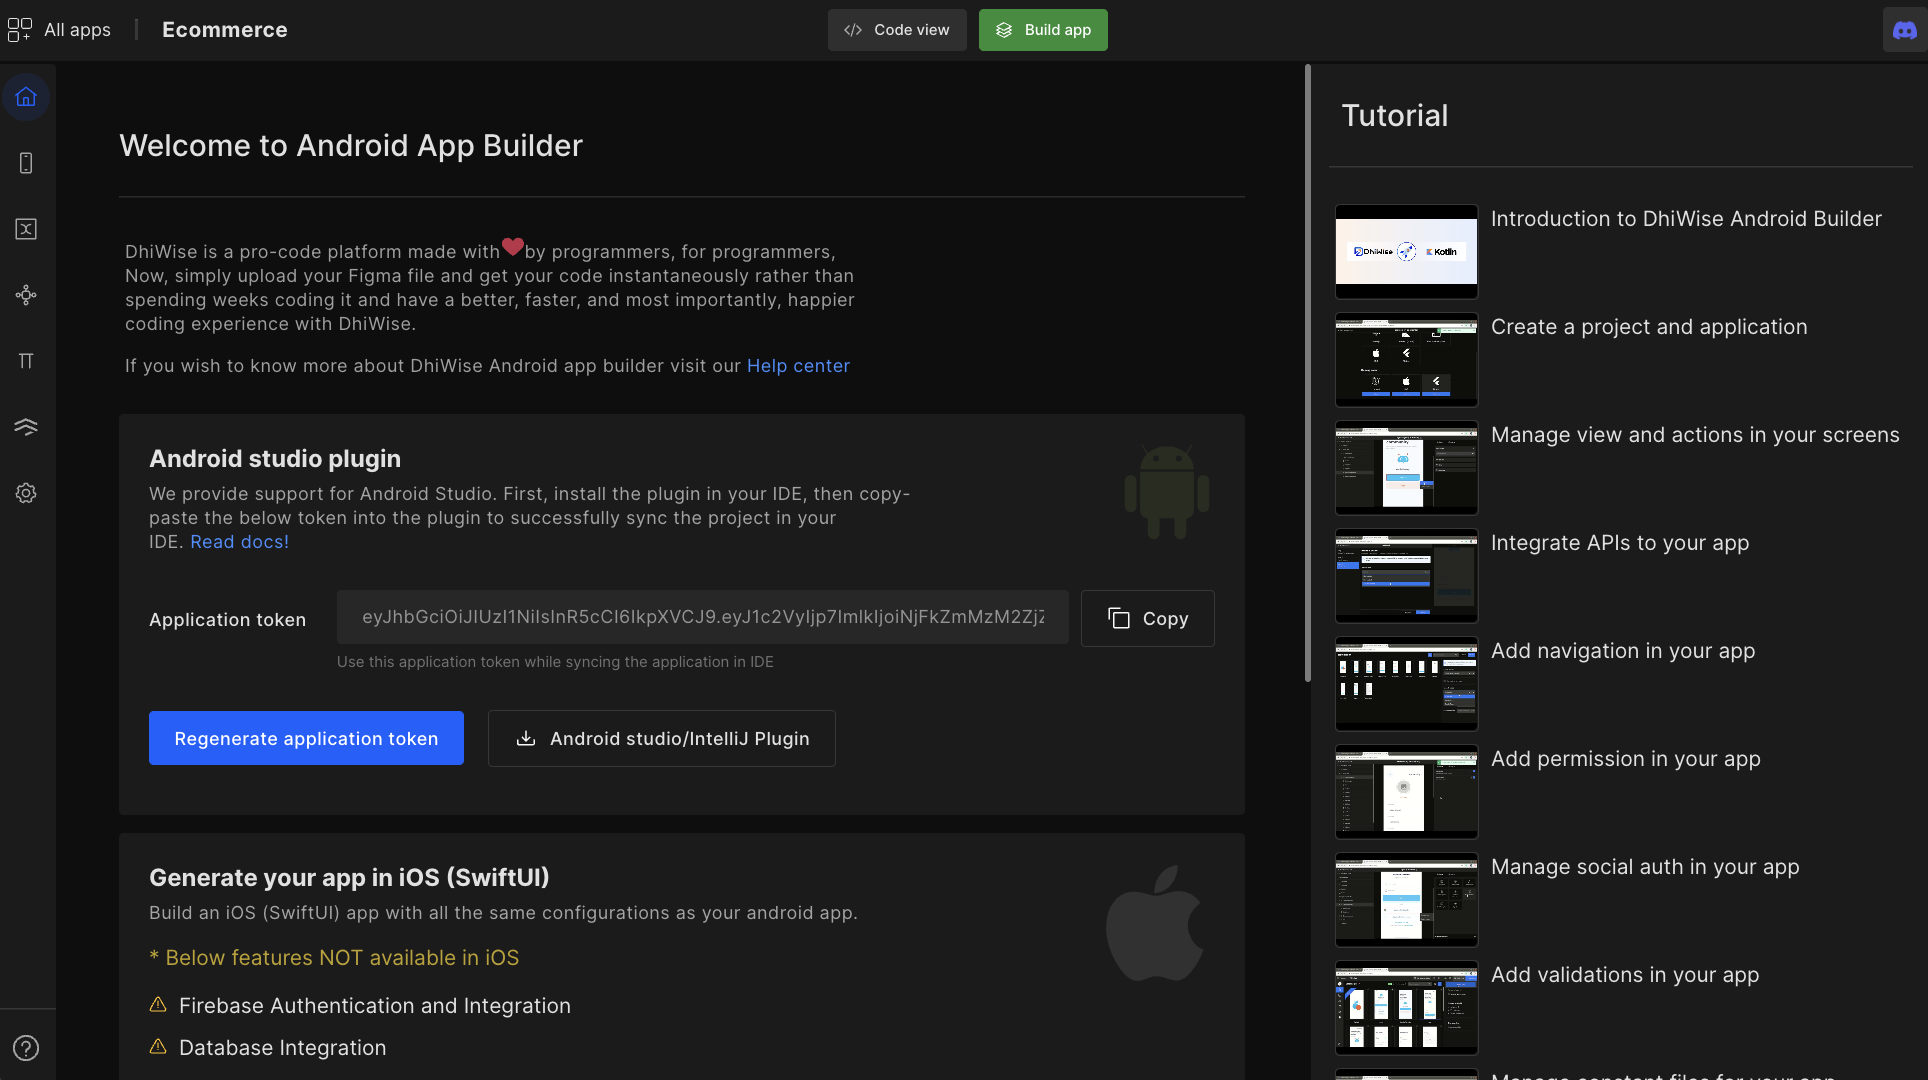Screen dimensions: 1928x1080
Task: Click 'Create a project and application' title
Action: point(1649,327)
